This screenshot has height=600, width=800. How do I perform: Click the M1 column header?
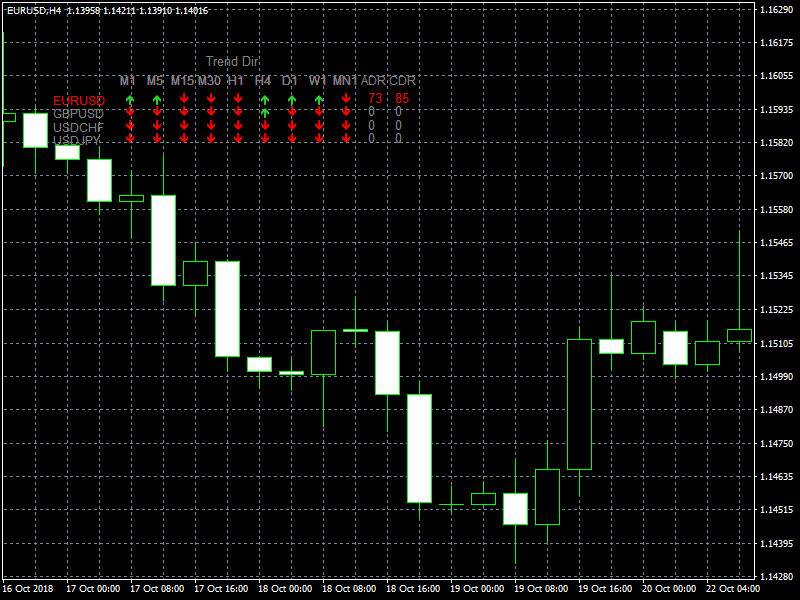pos(128,81)
